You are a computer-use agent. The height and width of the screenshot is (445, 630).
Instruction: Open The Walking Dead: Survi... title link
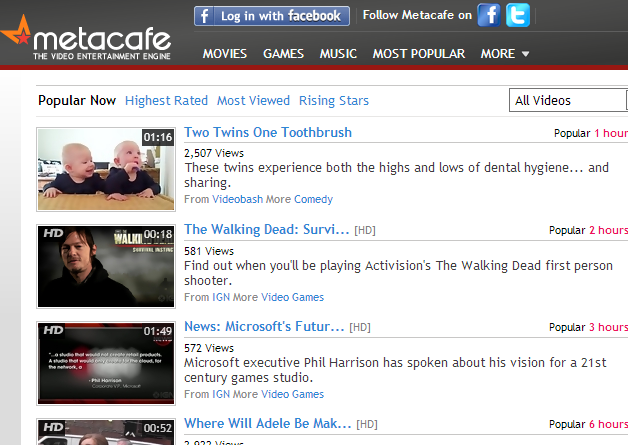click(267, 229)
